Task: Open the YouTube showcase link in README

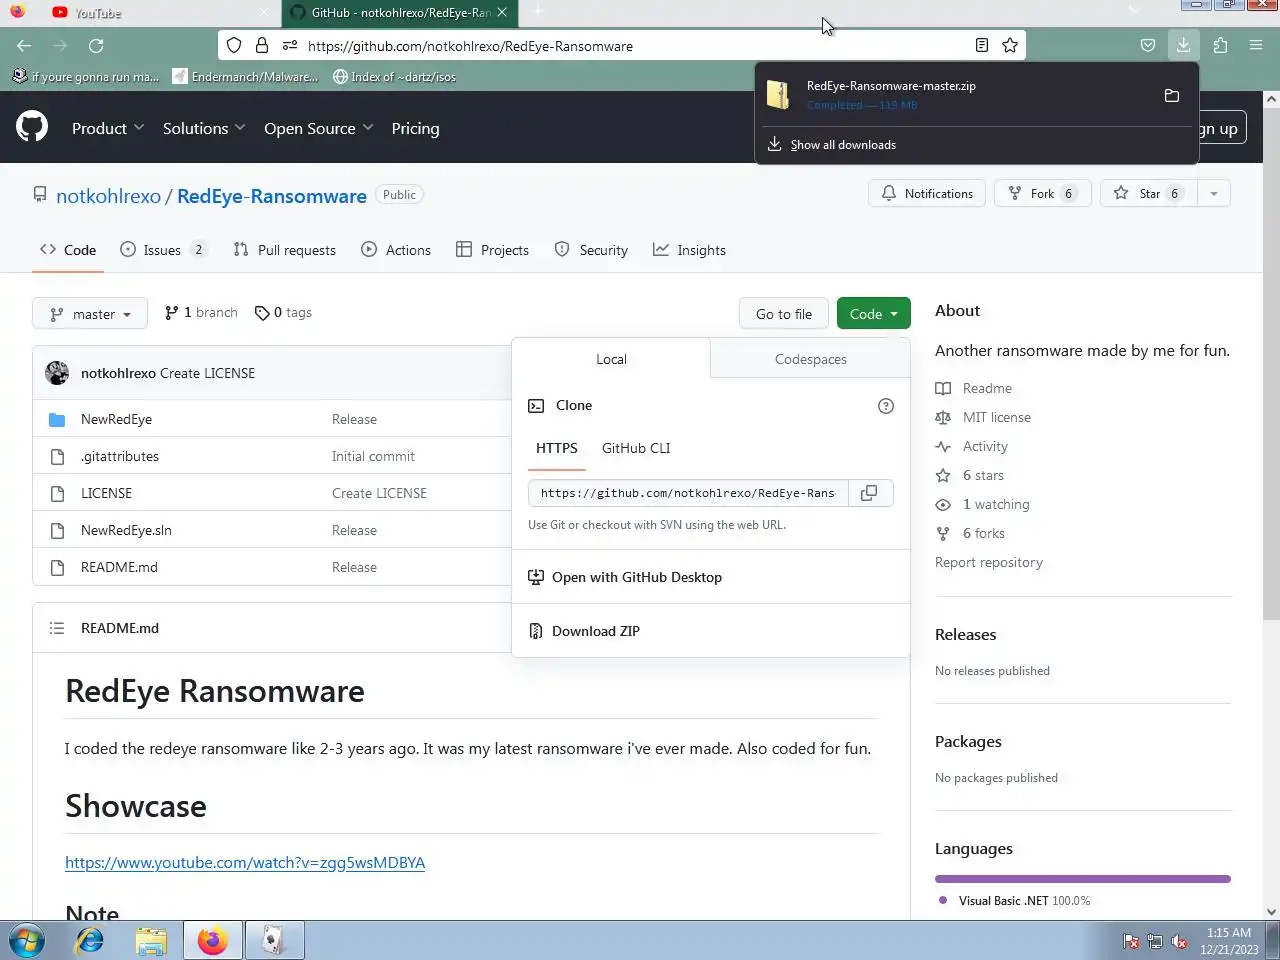Action: click(245, 862)
